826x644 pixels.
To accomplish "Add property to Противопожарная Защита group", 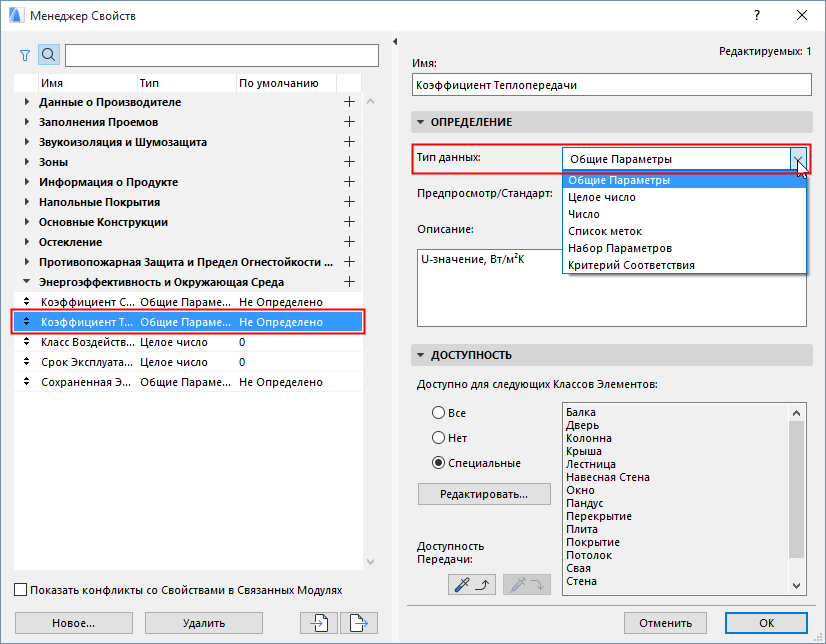I will [x=349, y=262].
